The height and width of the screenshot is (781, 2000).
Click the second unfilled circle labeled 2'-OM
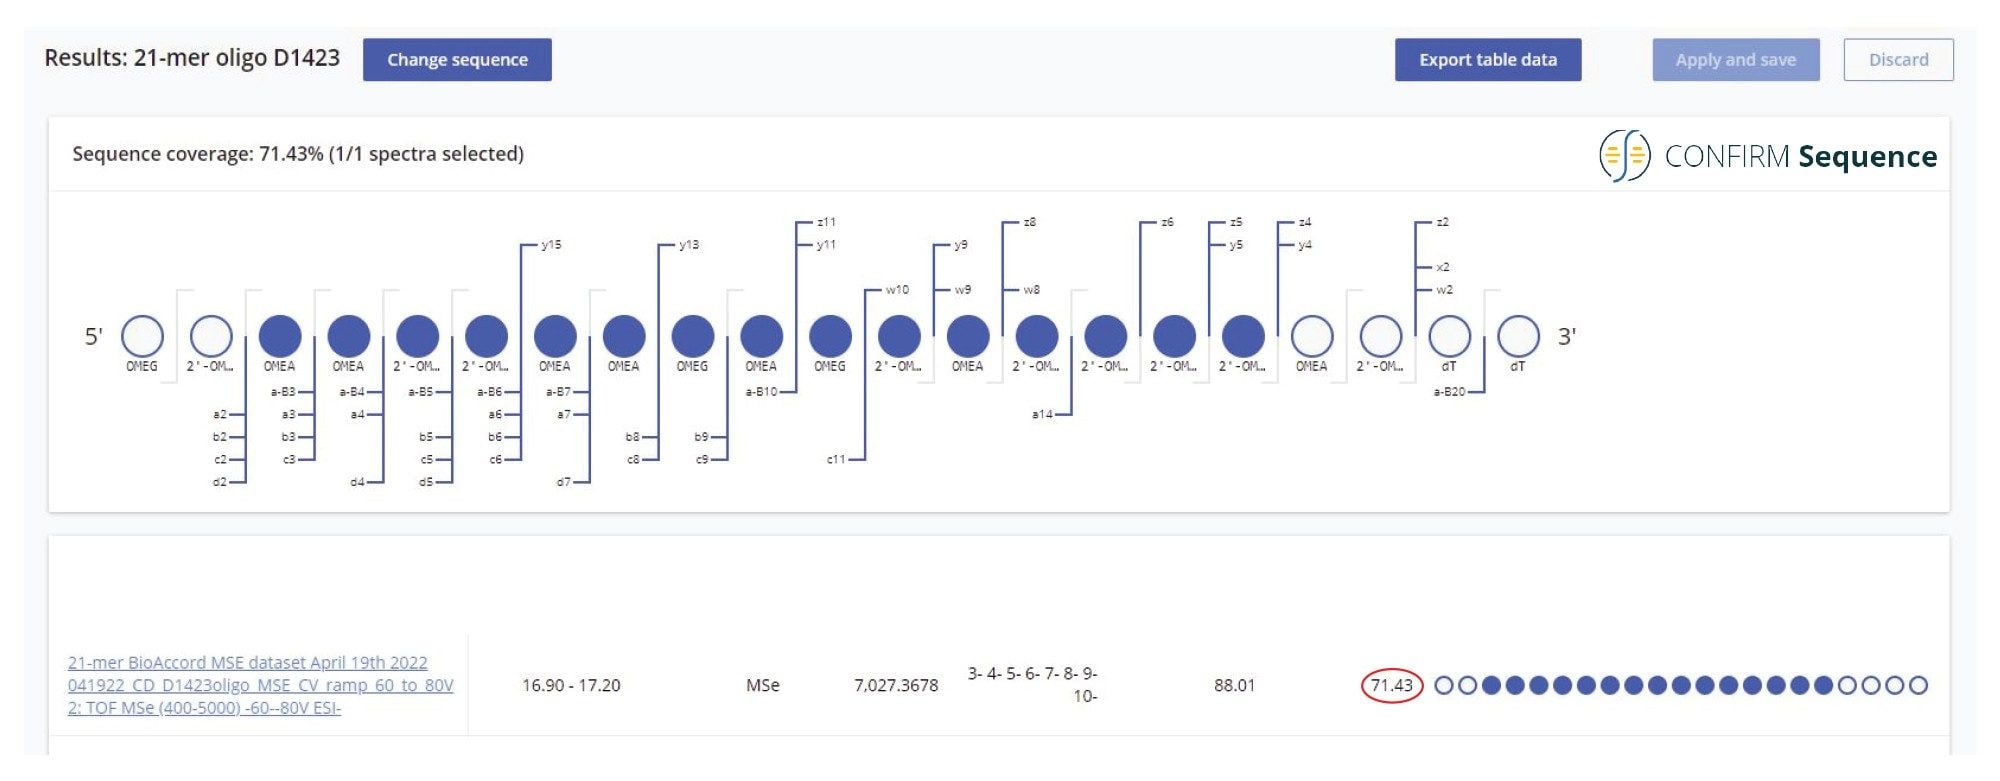coord(1380,336)
